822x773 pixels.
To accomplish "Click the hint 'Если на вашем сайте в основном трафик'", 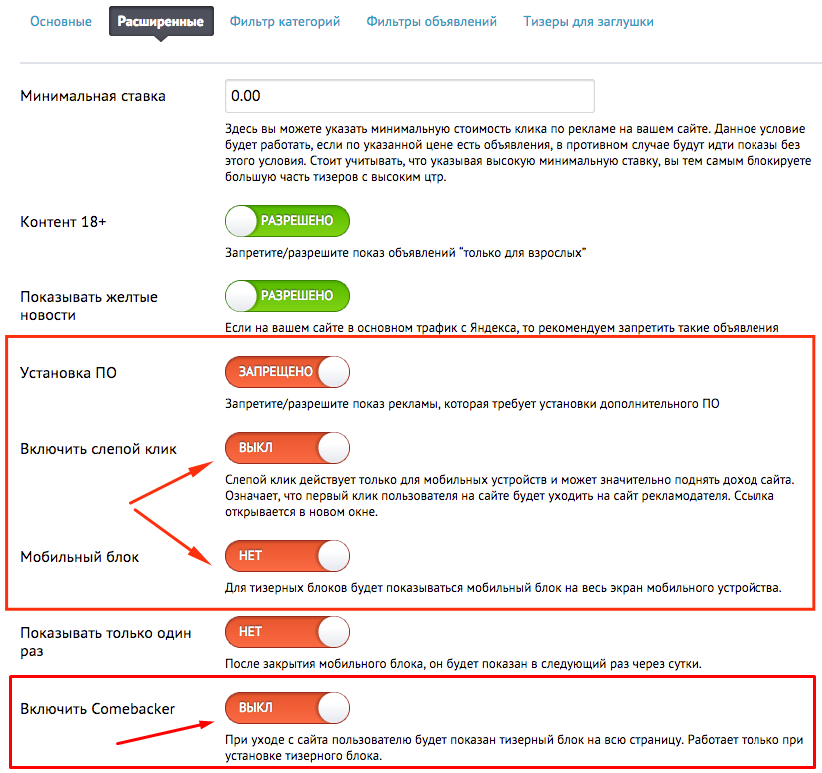I will (502, 328).
